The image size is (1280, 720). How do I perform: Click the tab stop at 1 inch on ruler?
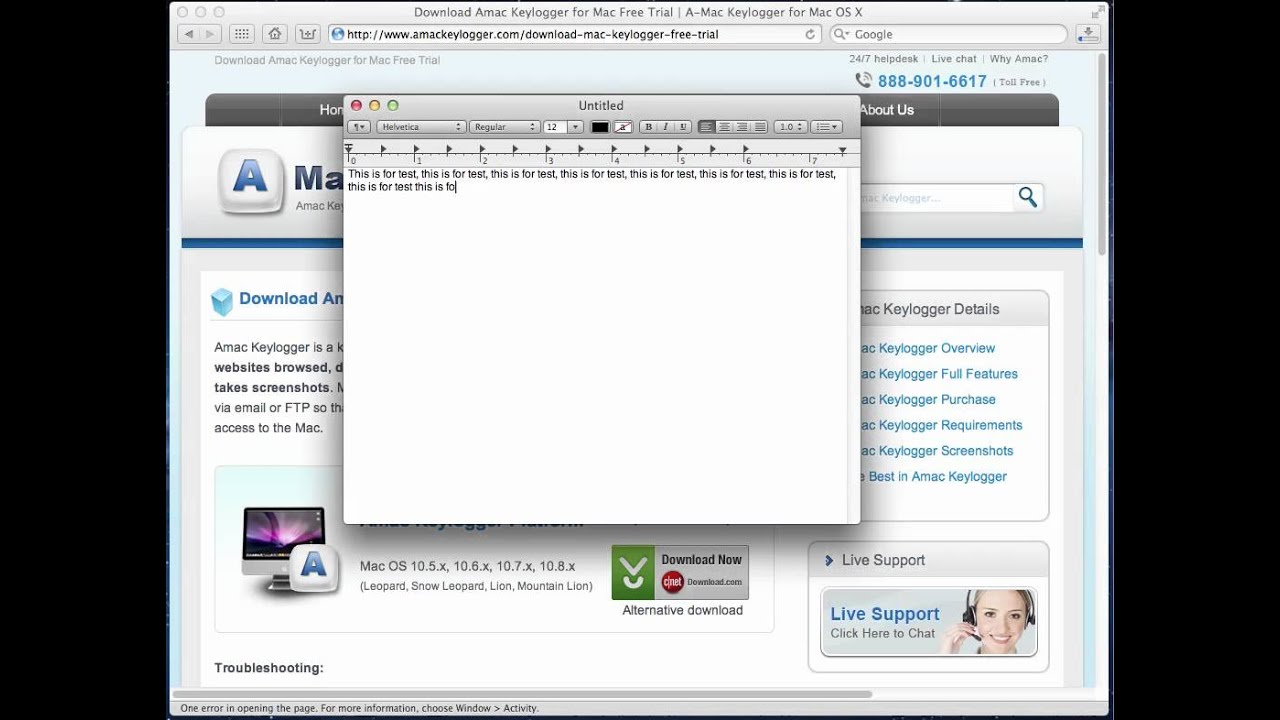tap(416, 149)
